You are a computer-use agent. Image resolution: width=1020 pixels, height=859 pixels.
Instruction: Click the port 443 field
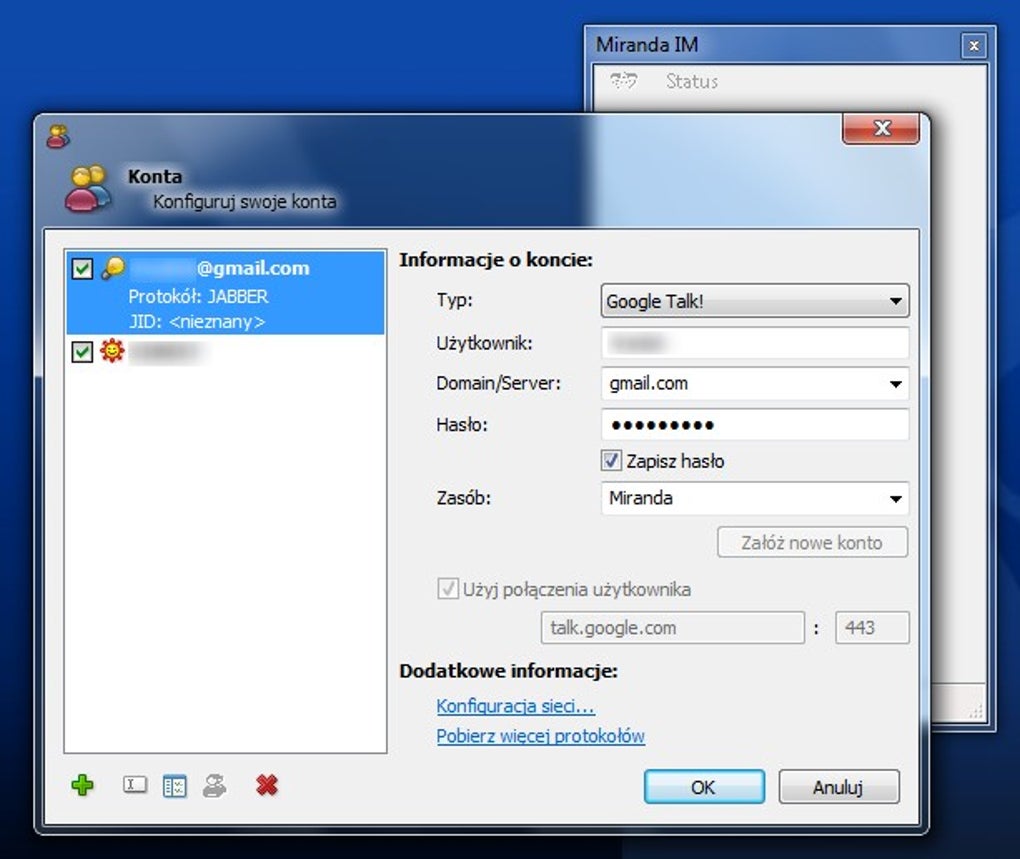coord(872,628)
